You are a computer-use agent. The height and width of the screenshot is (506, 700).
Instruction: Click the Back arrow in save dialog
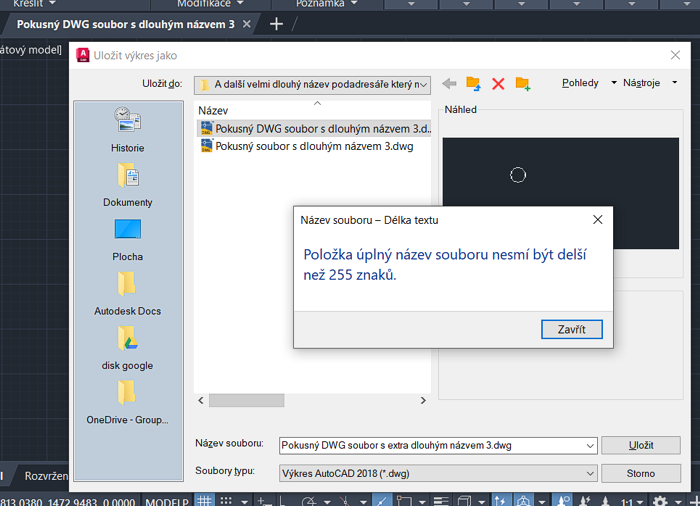point(449,84)
